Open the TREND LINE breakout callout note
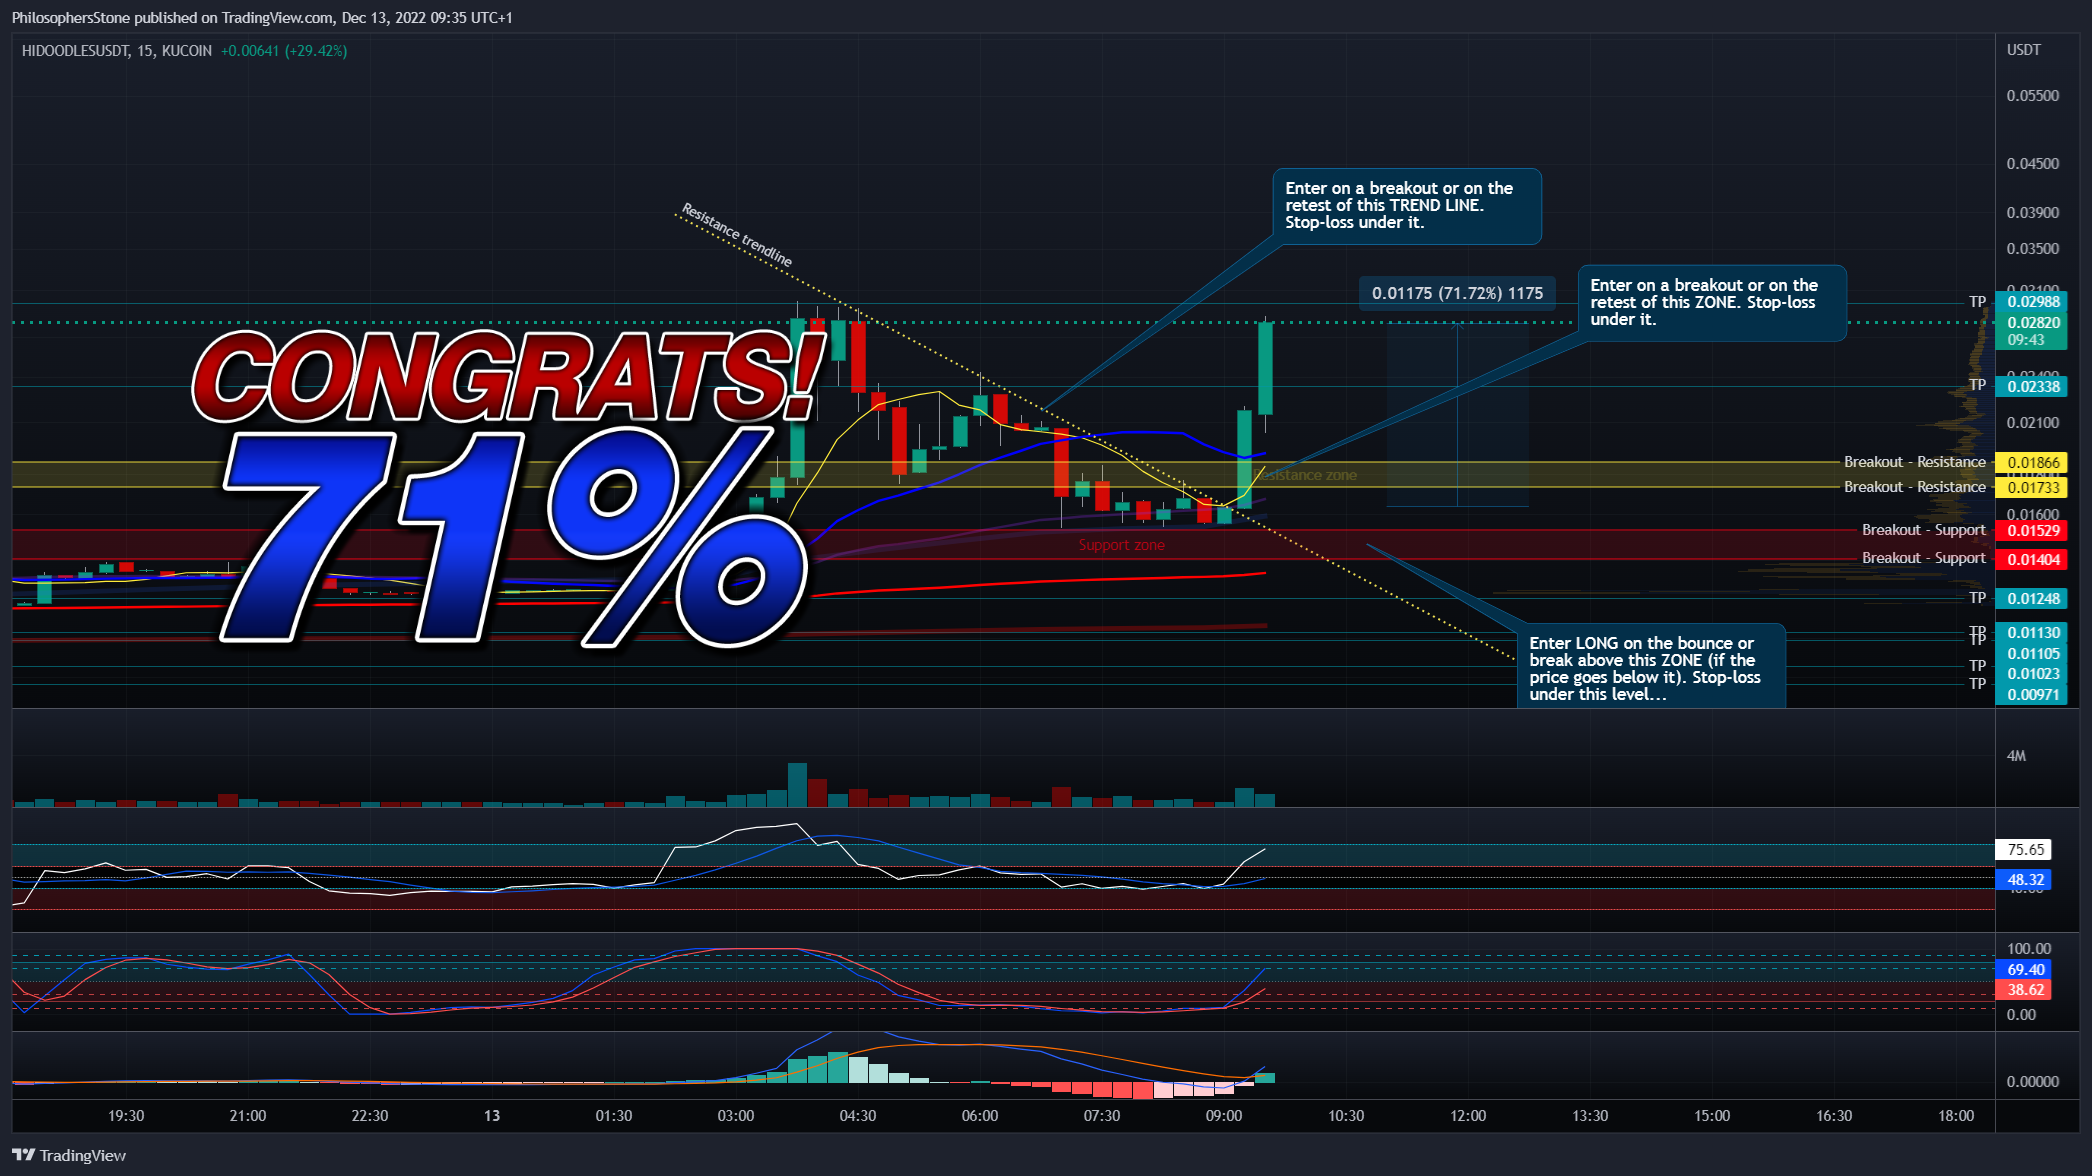2092x1176 pixels. pos(1407,206)
